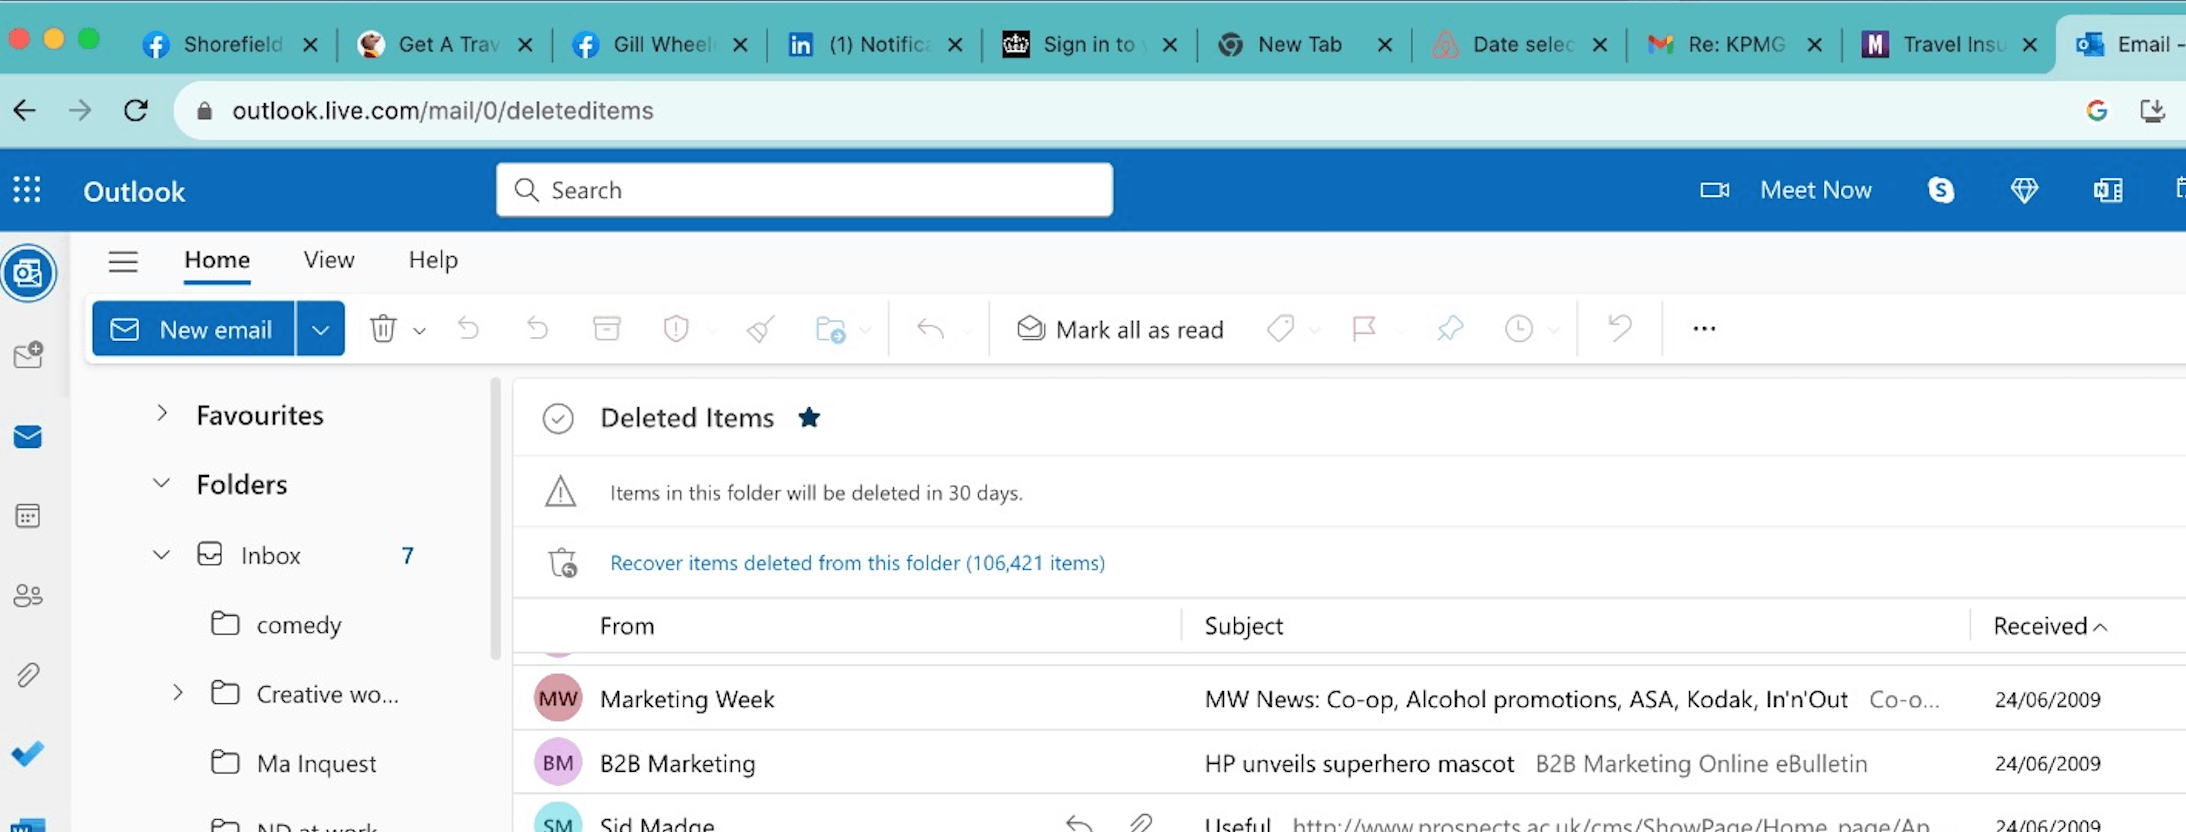Click the New email button

(x=193, y=328)
